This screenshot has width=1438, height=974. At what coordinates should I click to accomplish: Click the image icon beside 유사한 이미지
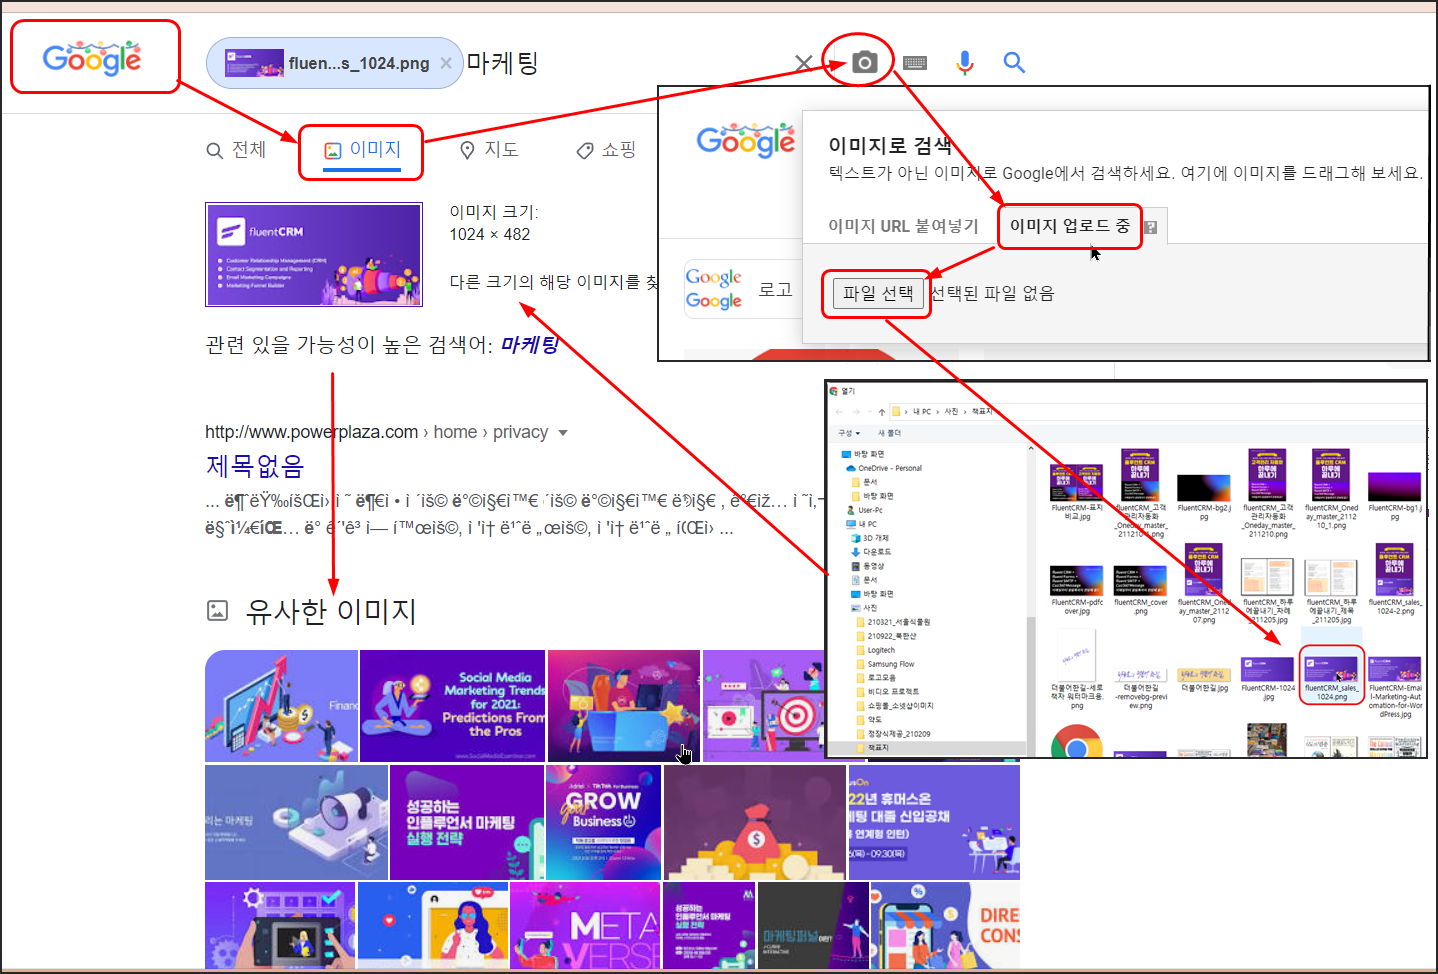[x=217, y=610]
